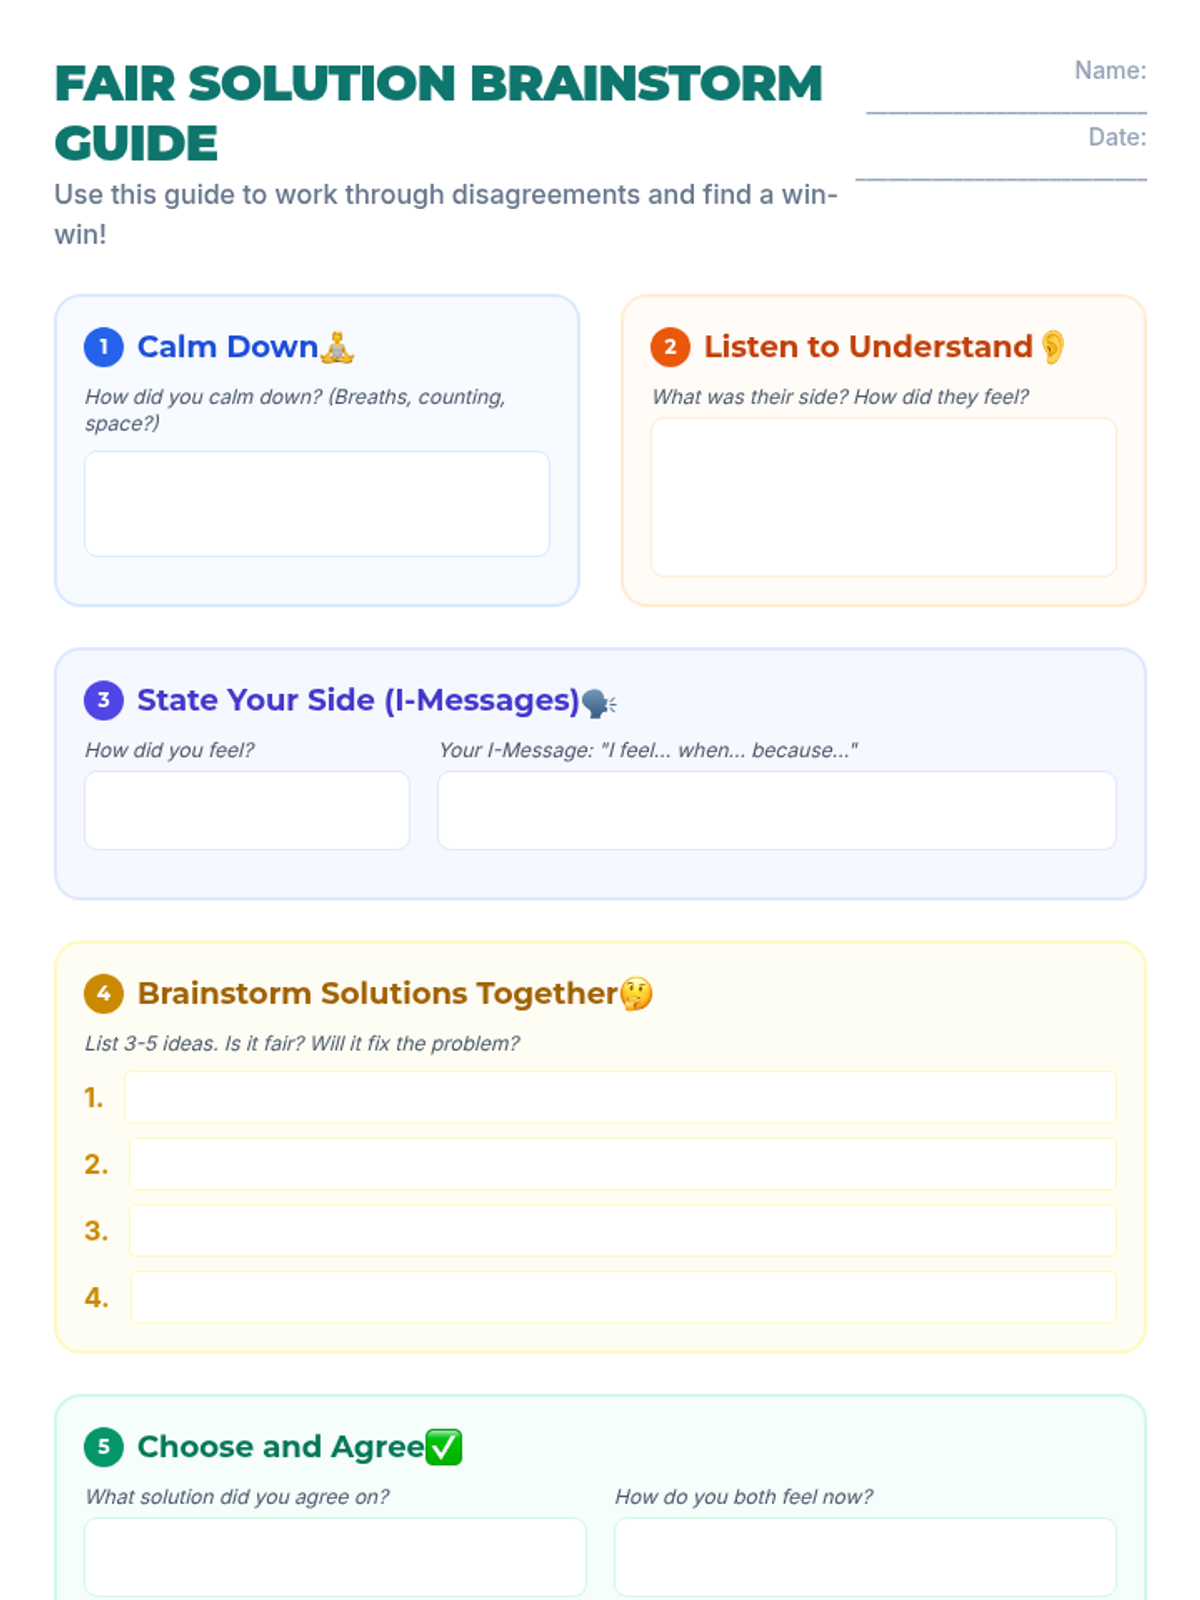Image resolution: width=1200 pixels, height=1600 pixels.
Task: Click the orange step 2 number badge
Action: [x=670, y=347]
